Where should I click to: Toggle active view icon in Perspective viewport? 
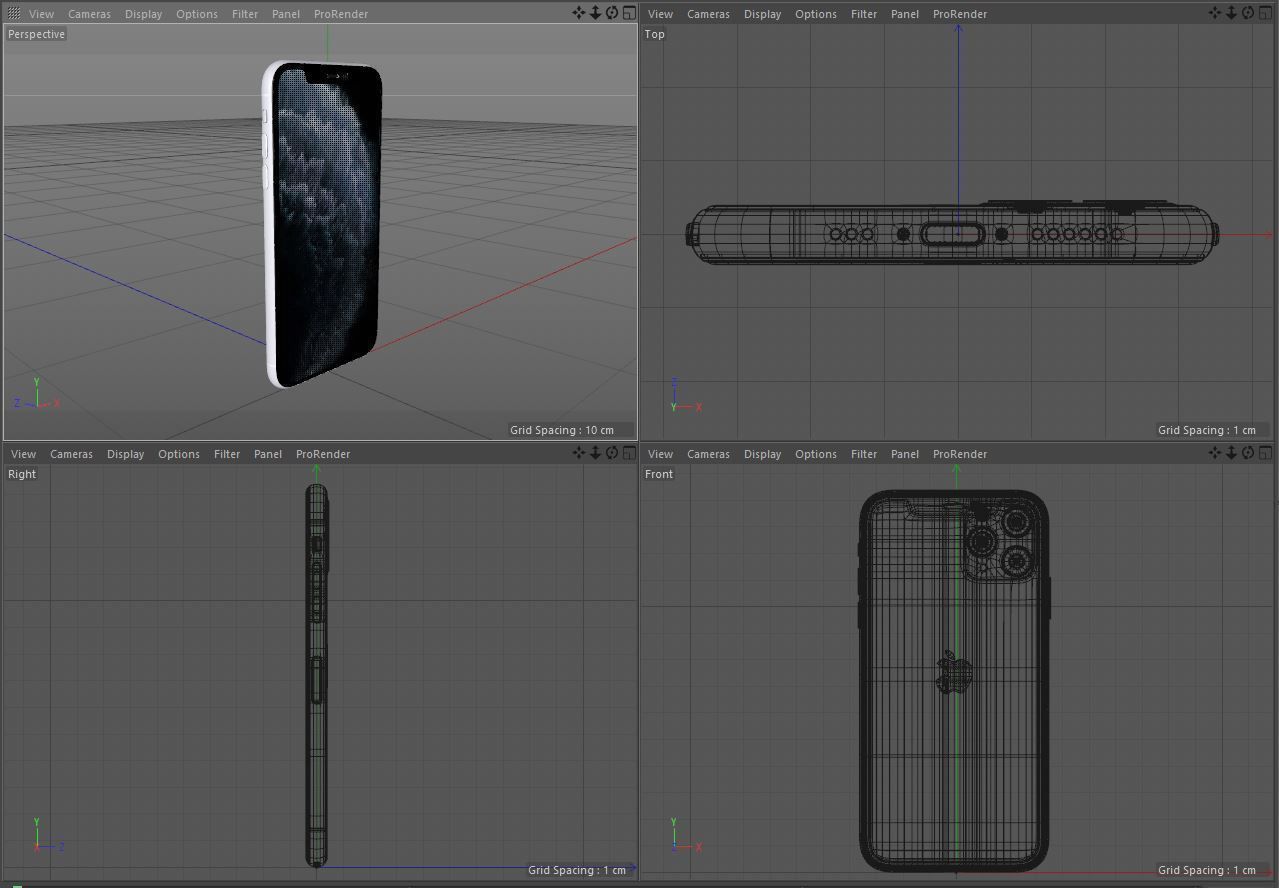629,13
